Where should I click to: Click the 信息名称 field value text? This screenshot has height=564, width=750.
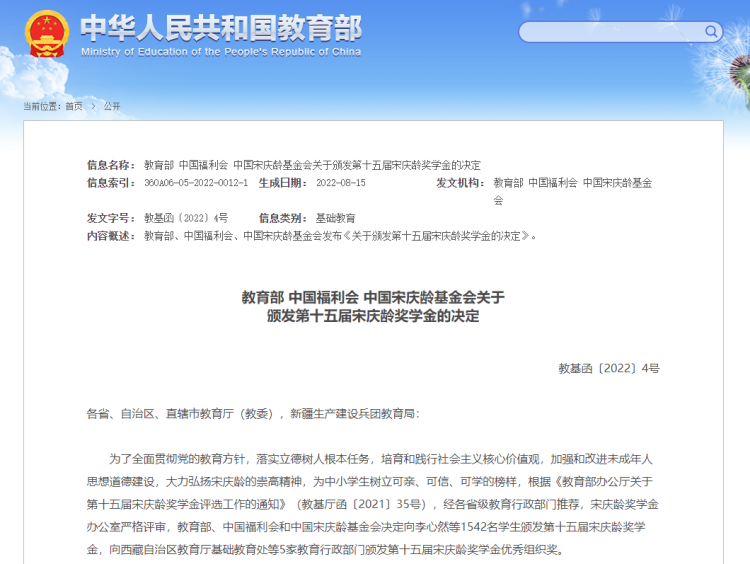(312, 165)
